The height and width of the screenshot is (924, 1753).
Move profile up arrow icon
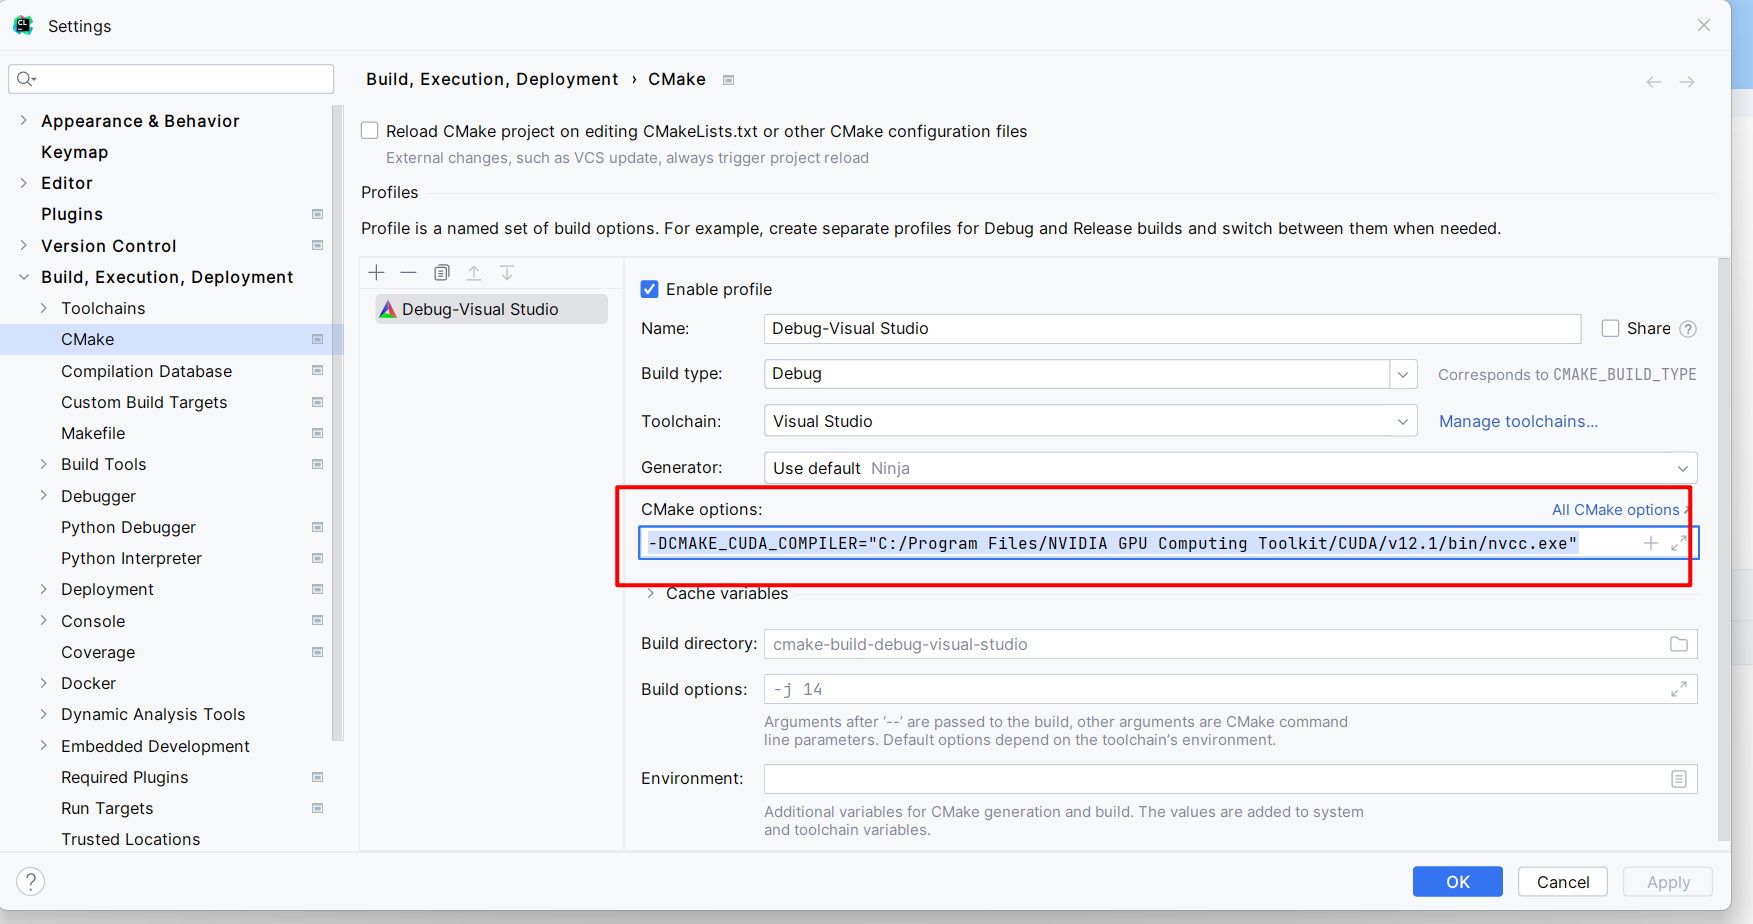tap(474, 273)
